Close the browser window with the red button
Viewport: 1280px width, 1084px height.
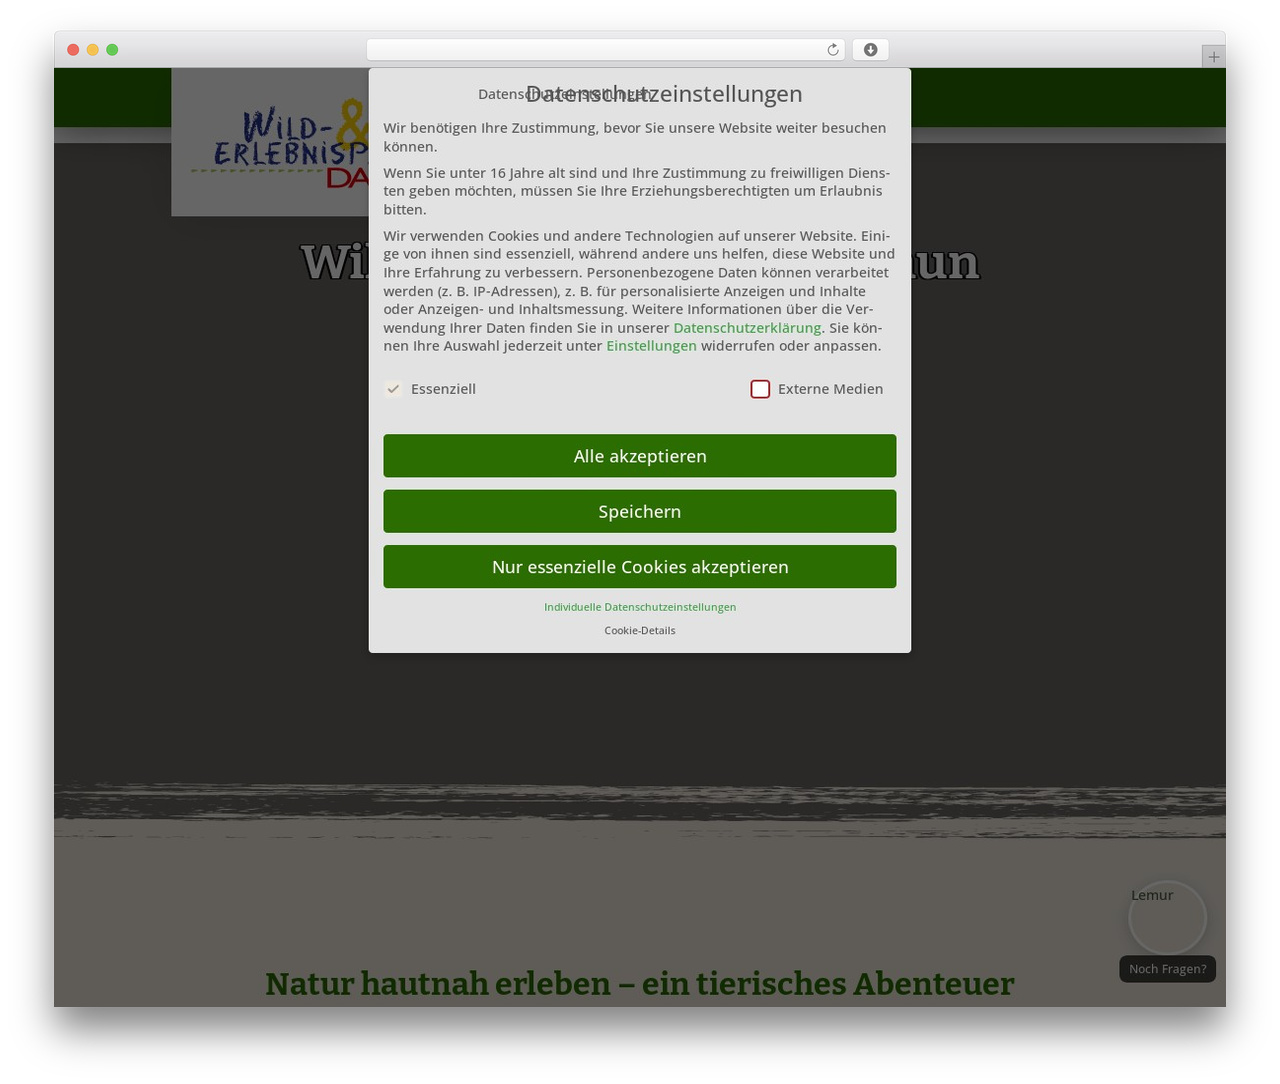pyautogui.click(x=73, y=50)
